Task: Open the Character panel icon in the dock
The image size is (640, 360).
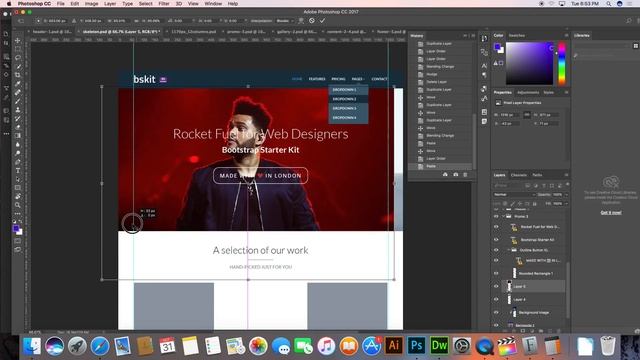Action: [x=484, y=65]
